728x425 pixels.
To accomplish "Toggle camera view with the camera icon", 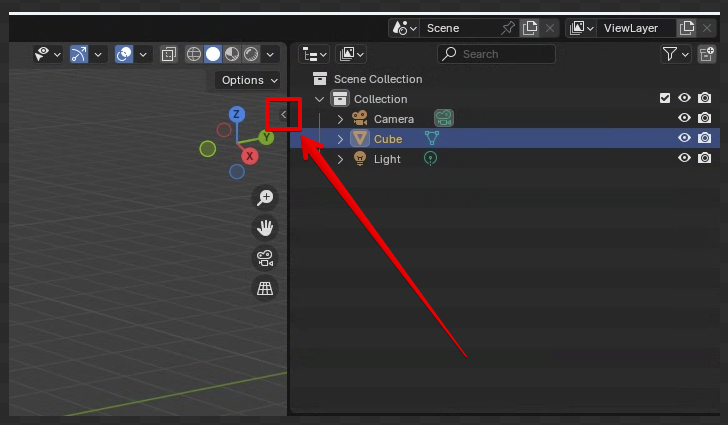I will pyautogui.click(x=265, y=258).
